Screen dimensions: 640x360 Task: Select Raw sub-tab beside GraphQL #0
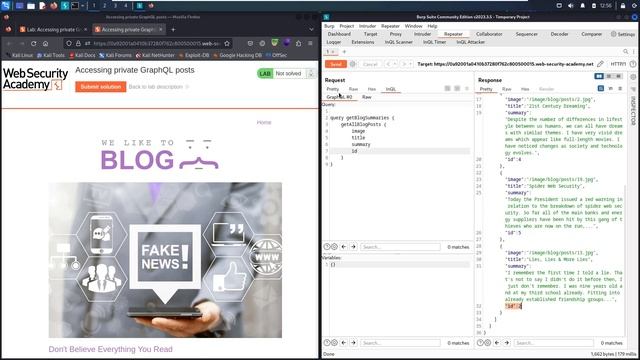point(367,97)
